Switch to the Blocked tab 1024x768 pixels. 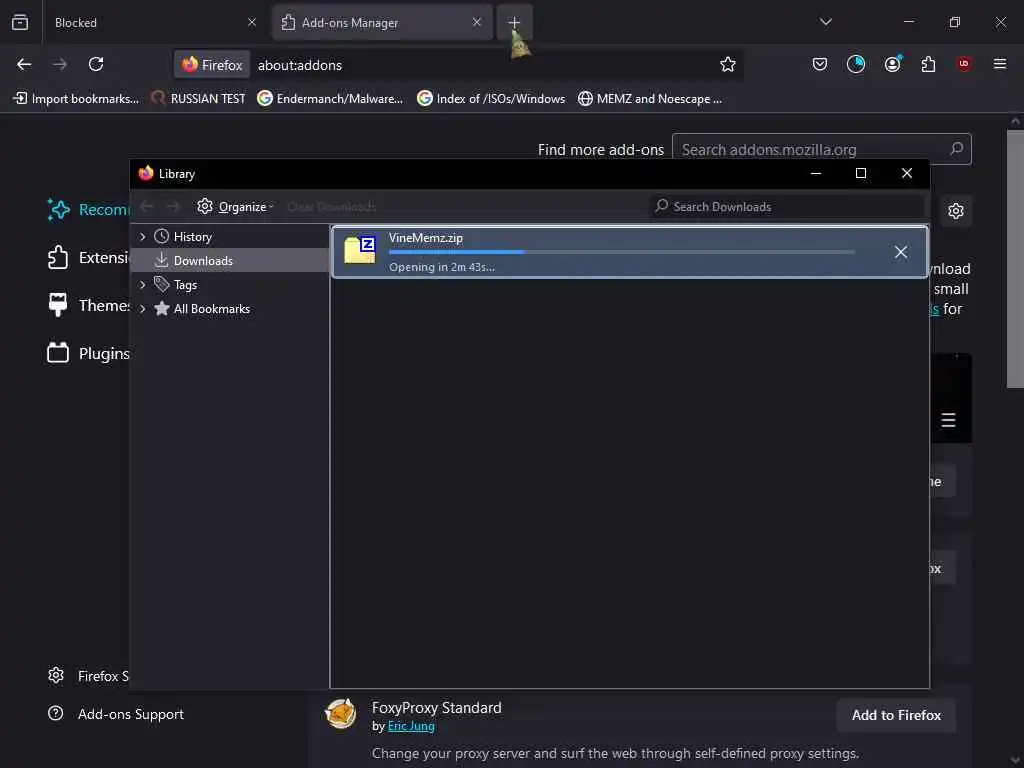[x=152, y=22]
